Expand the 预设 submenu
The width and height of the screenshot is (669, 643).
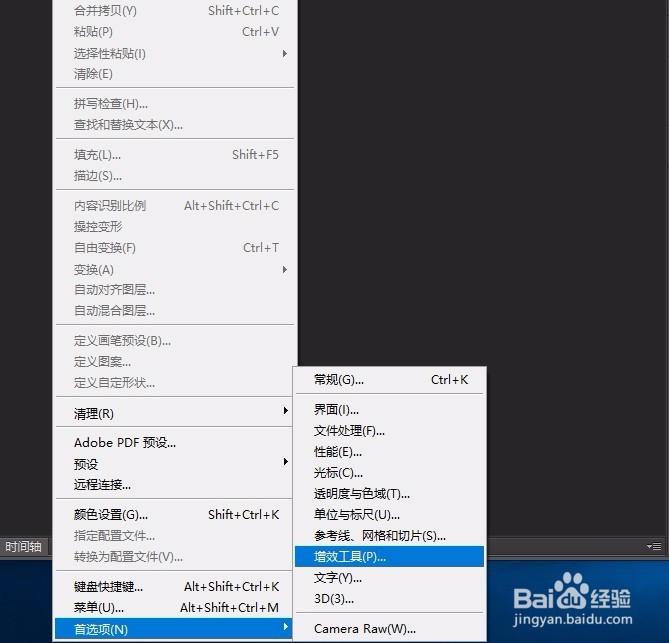tap(174, 464)
